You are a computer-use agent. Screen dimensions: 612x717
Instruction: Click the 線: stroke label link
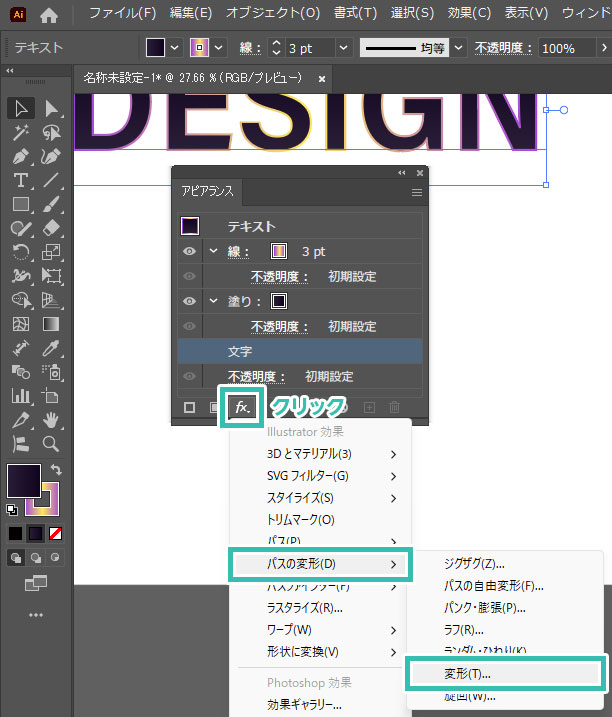[252, 48]
